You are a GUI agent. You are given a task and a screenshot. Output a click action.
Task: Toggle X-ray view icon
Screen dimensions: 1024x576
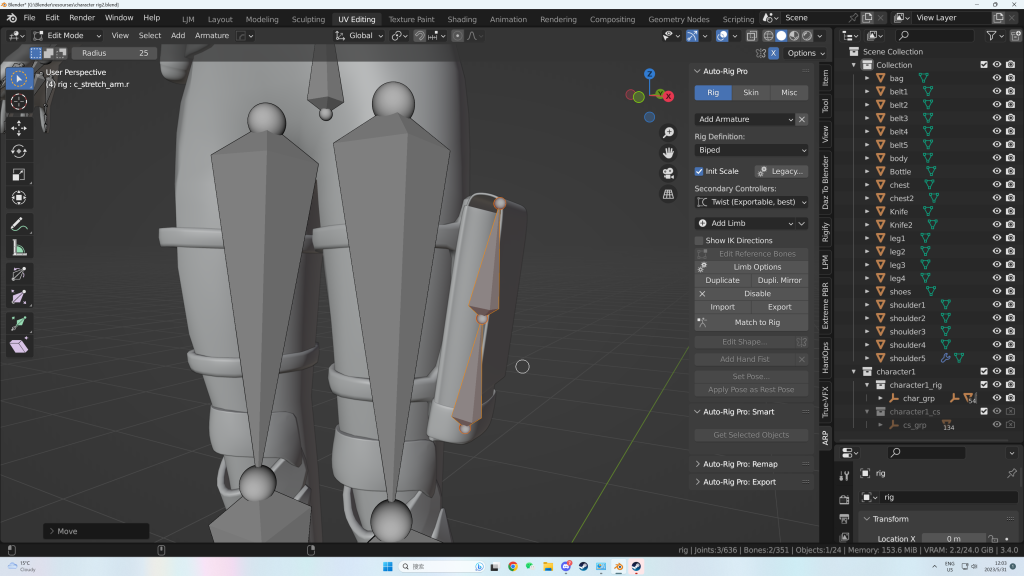point(752,36)
